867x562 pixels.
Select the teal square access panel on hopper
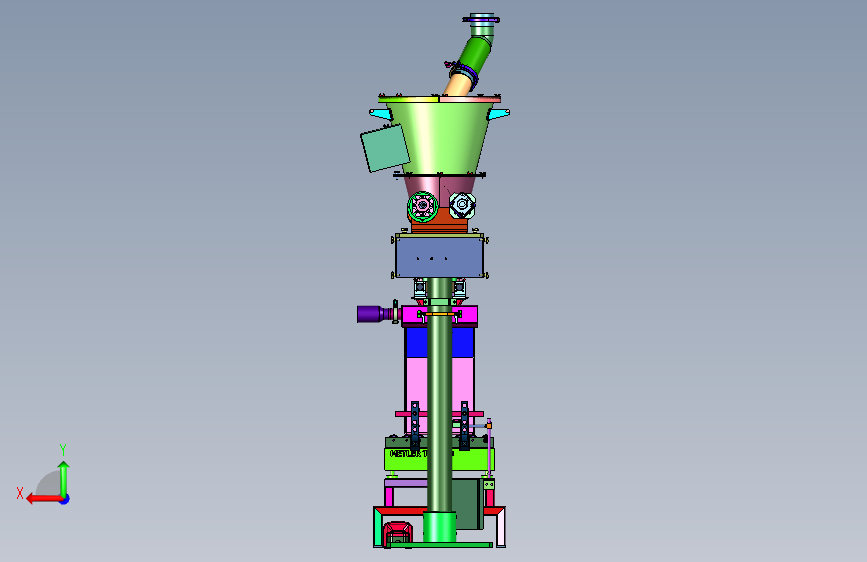coord(385,148)
